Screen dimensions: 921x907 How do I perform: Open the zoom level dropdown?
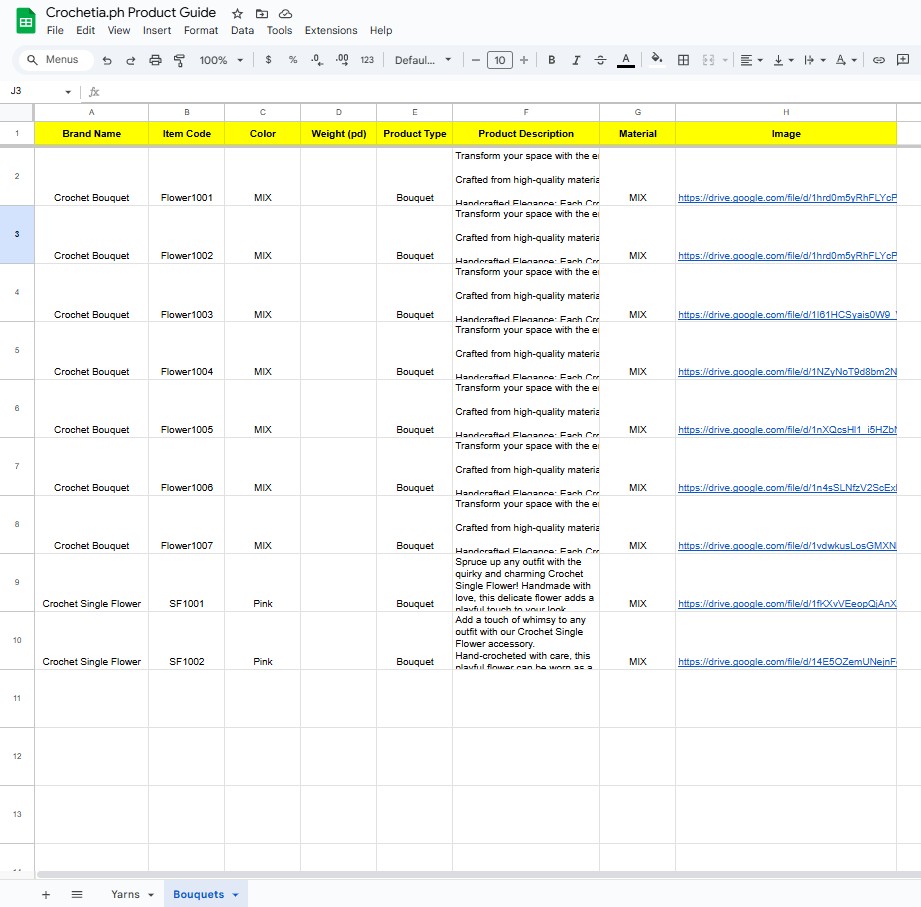pyautogui.click(x=221, y=60)
